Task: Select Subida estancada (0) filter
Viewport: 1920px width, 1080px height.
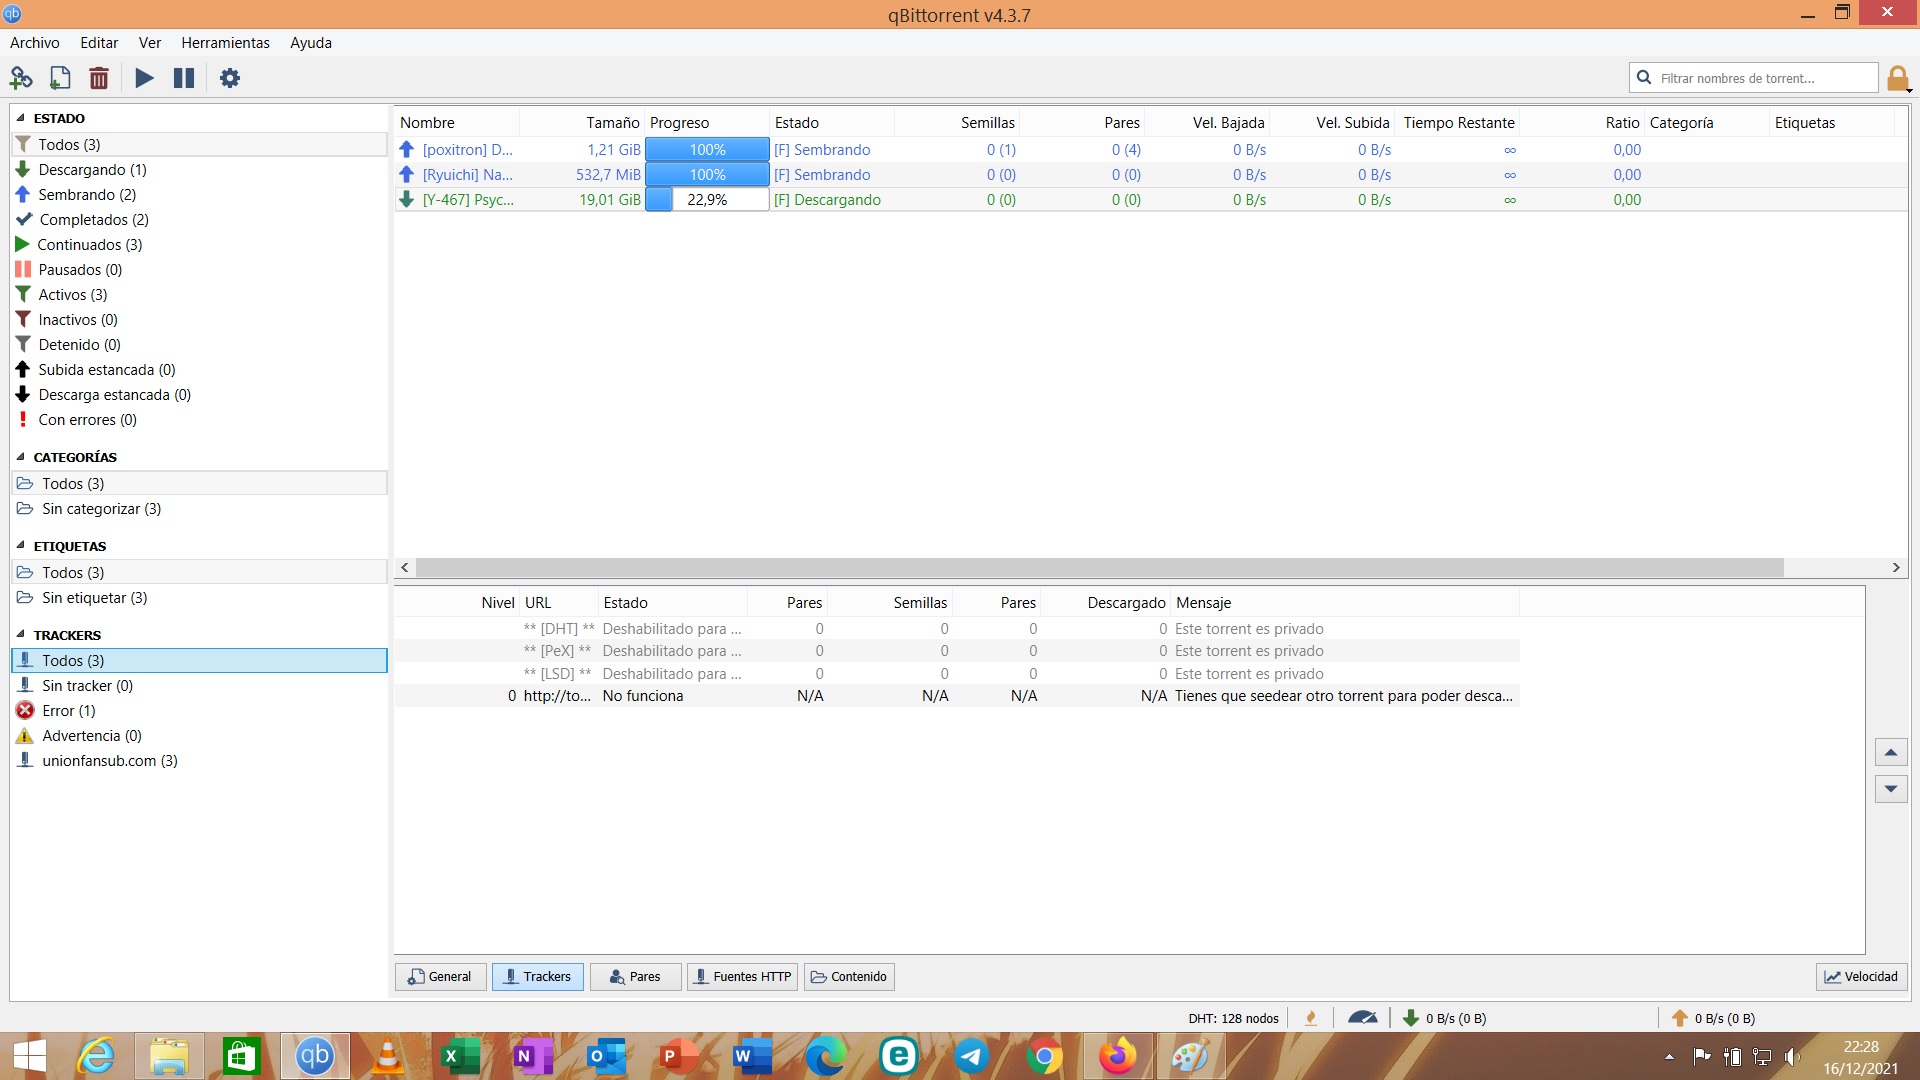Action: (x=107, y=370)
